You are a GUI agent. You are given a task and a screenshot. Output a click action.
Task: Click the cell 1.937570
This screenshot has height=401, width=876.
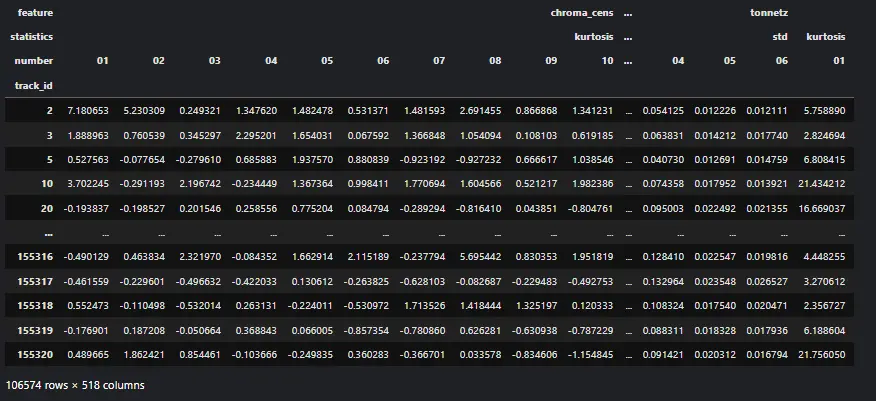(x=312, y=160)
